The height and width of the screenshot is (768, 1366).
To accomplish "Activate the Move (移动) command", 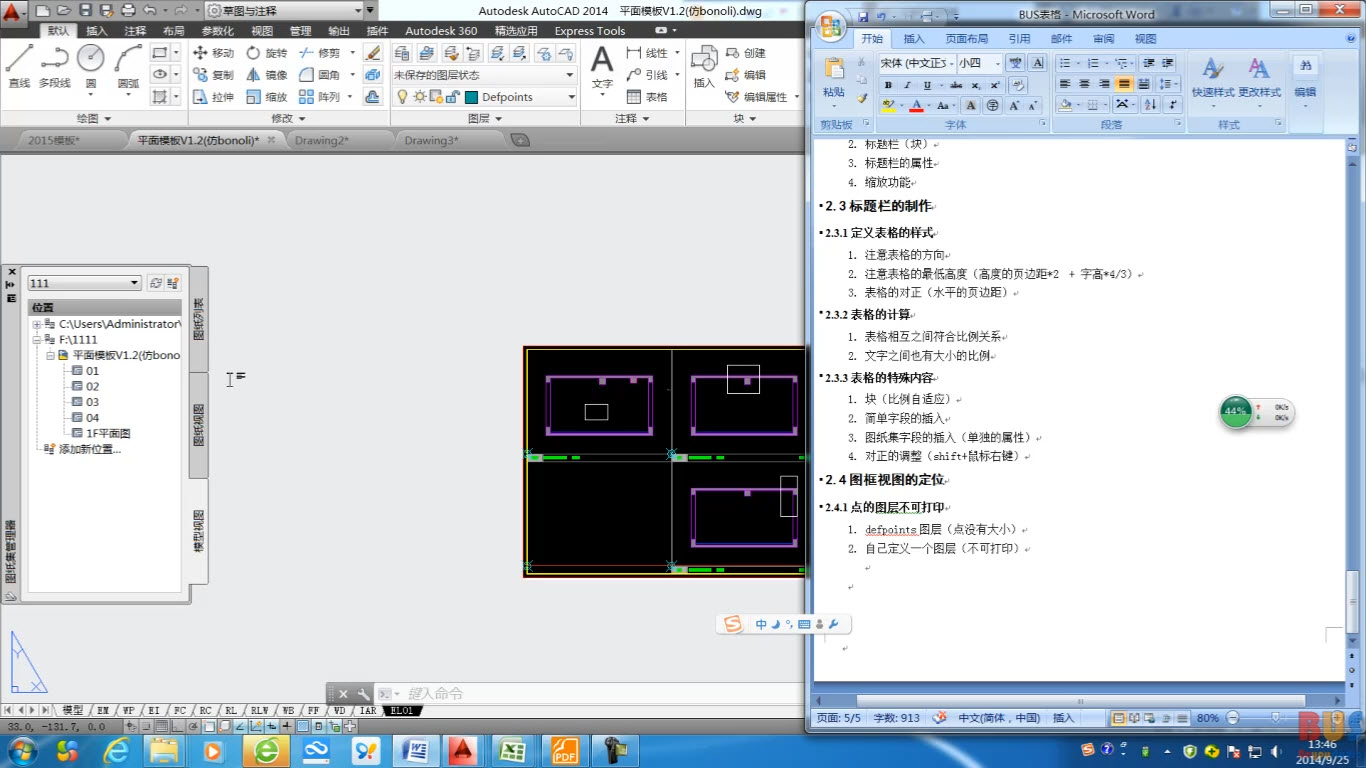I will 213,53.
